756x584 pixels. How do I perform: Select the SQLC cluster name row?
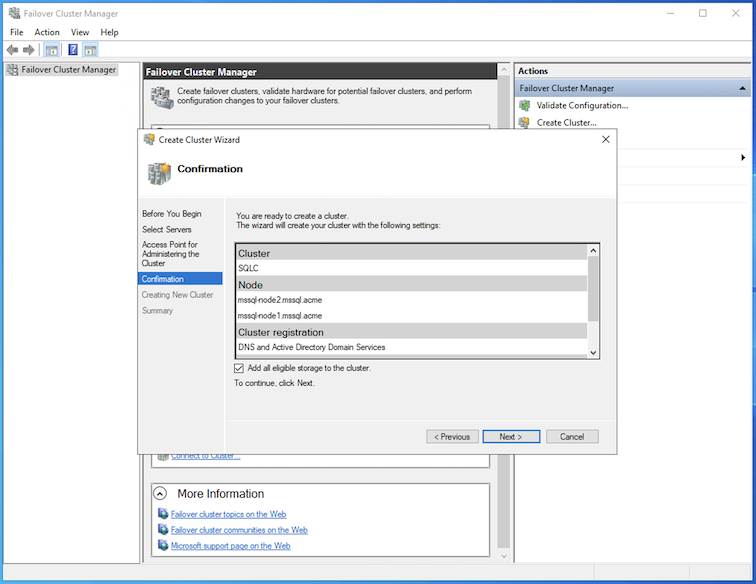tap(412, 269)
